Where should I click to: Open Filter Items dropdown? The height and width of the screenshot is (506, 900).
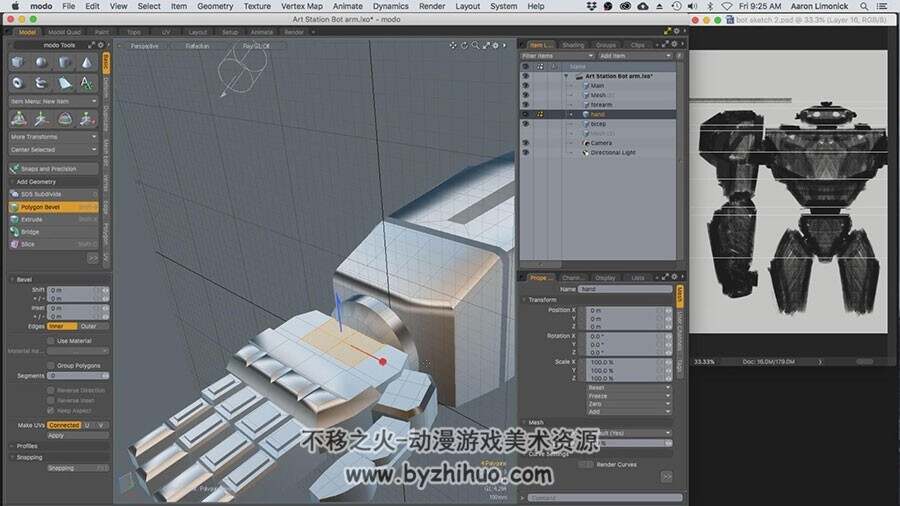click(x=557, y=56)
